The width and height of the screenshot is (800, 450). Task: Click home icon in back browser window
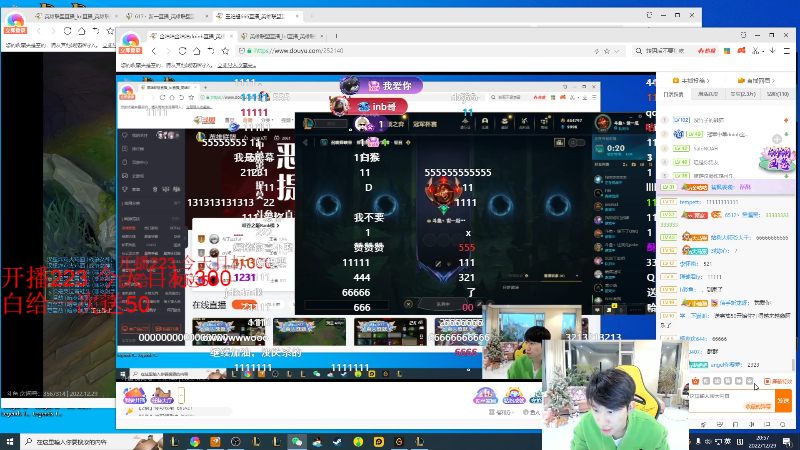point(81,31)
